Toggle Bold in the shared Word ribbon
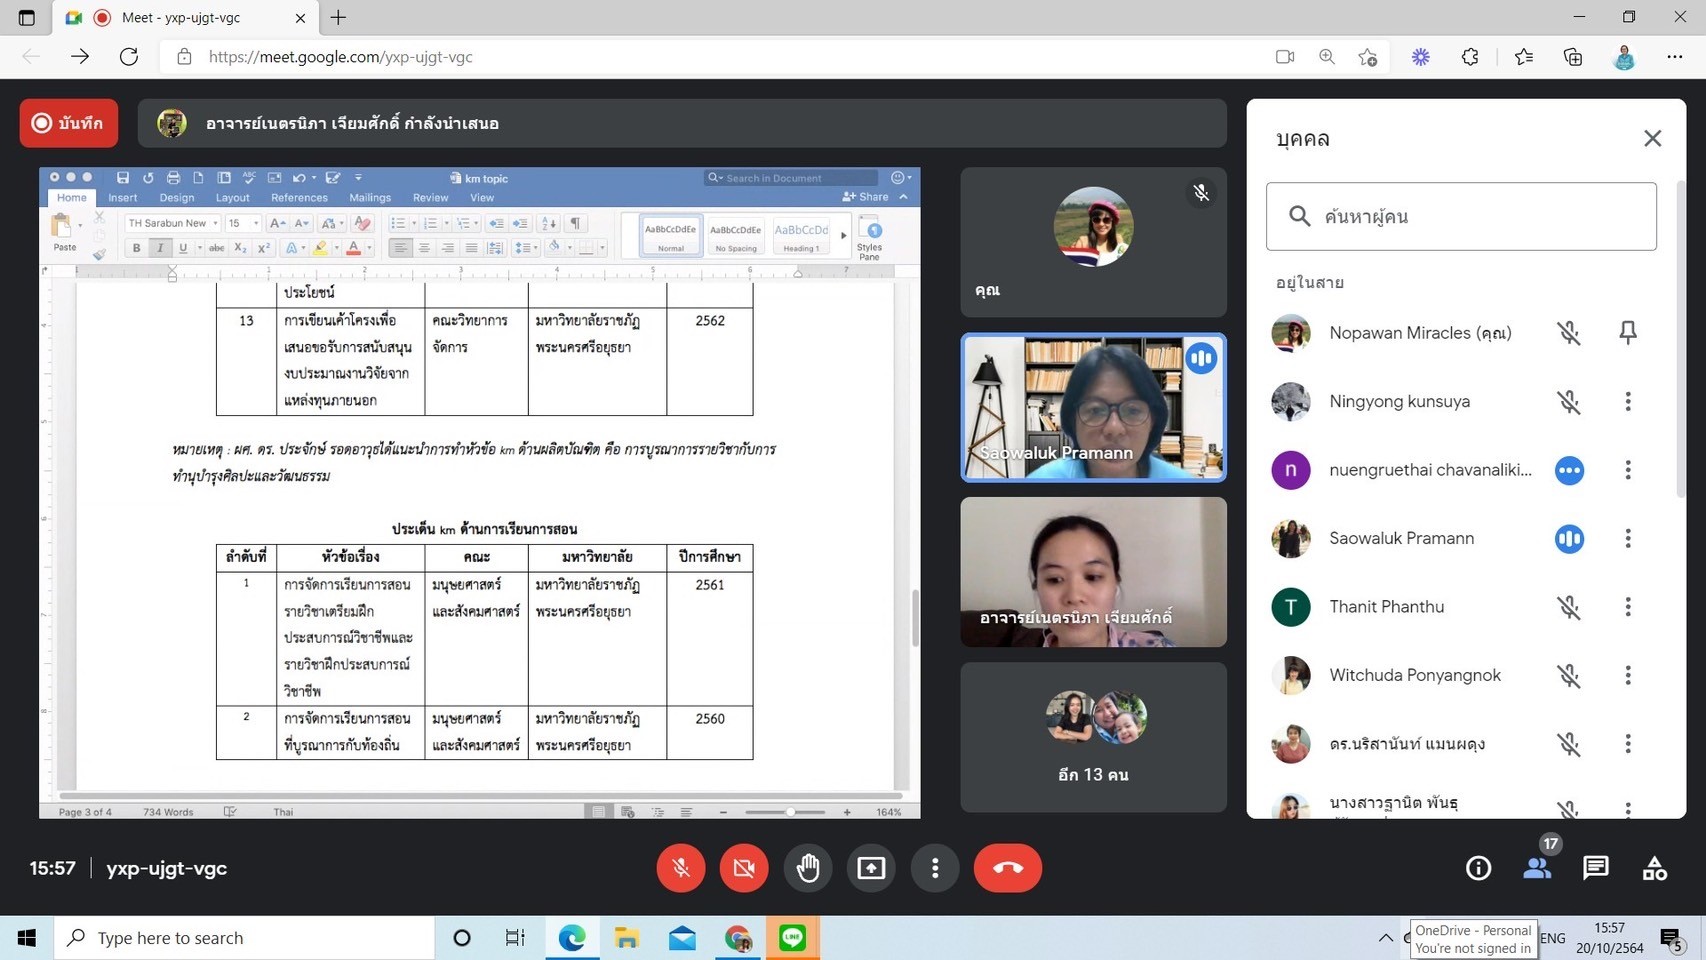 [x=137, y=248]
